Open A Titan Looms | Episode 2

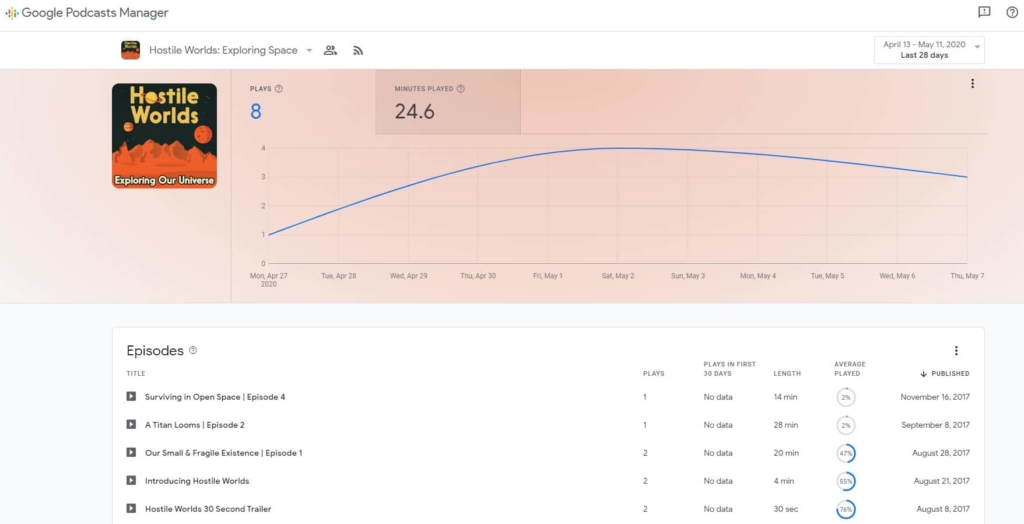(195, 425)
